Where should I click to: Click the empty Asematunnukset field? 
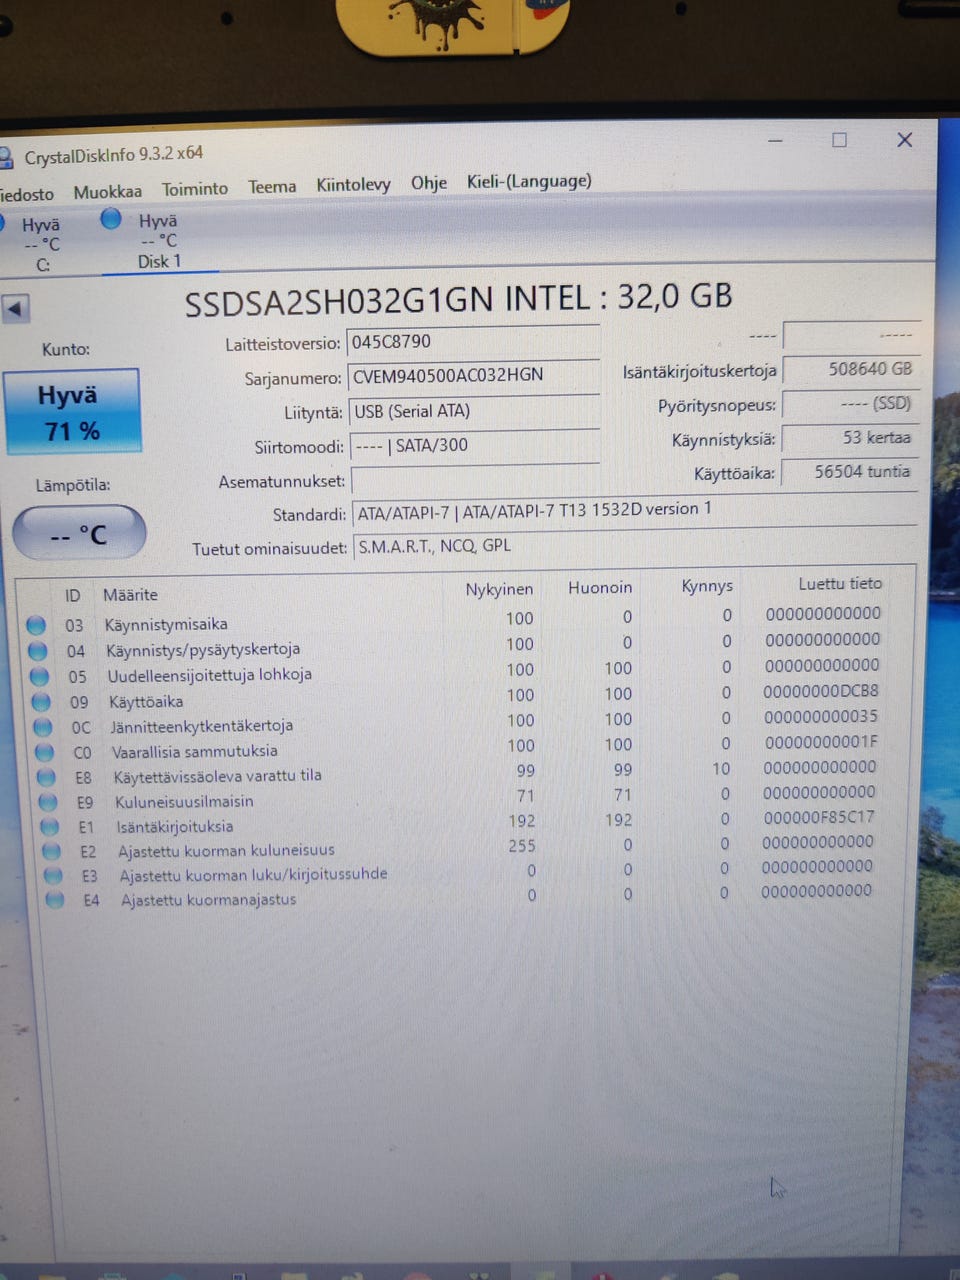(477, 481)
